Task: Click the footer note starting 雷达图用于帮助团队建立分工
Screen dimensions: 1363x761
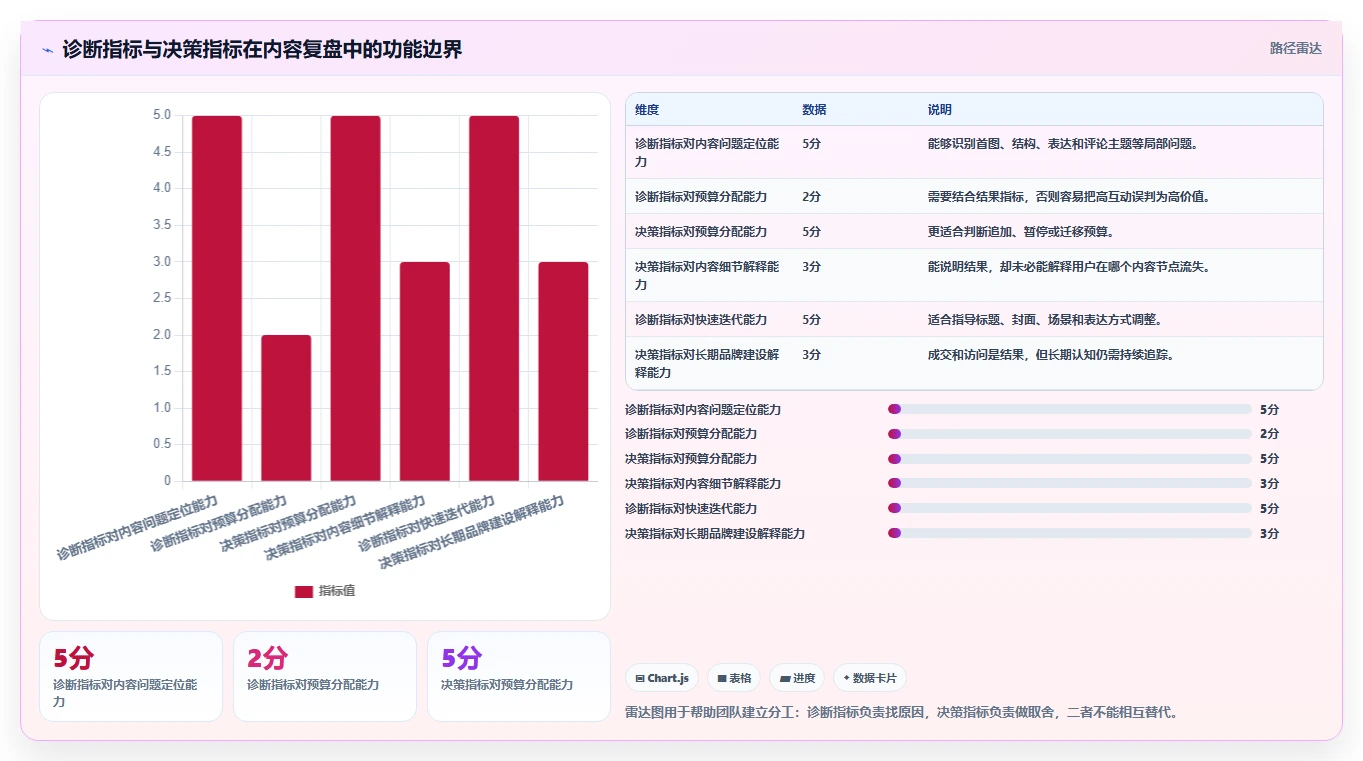Action: coord(903,712)
